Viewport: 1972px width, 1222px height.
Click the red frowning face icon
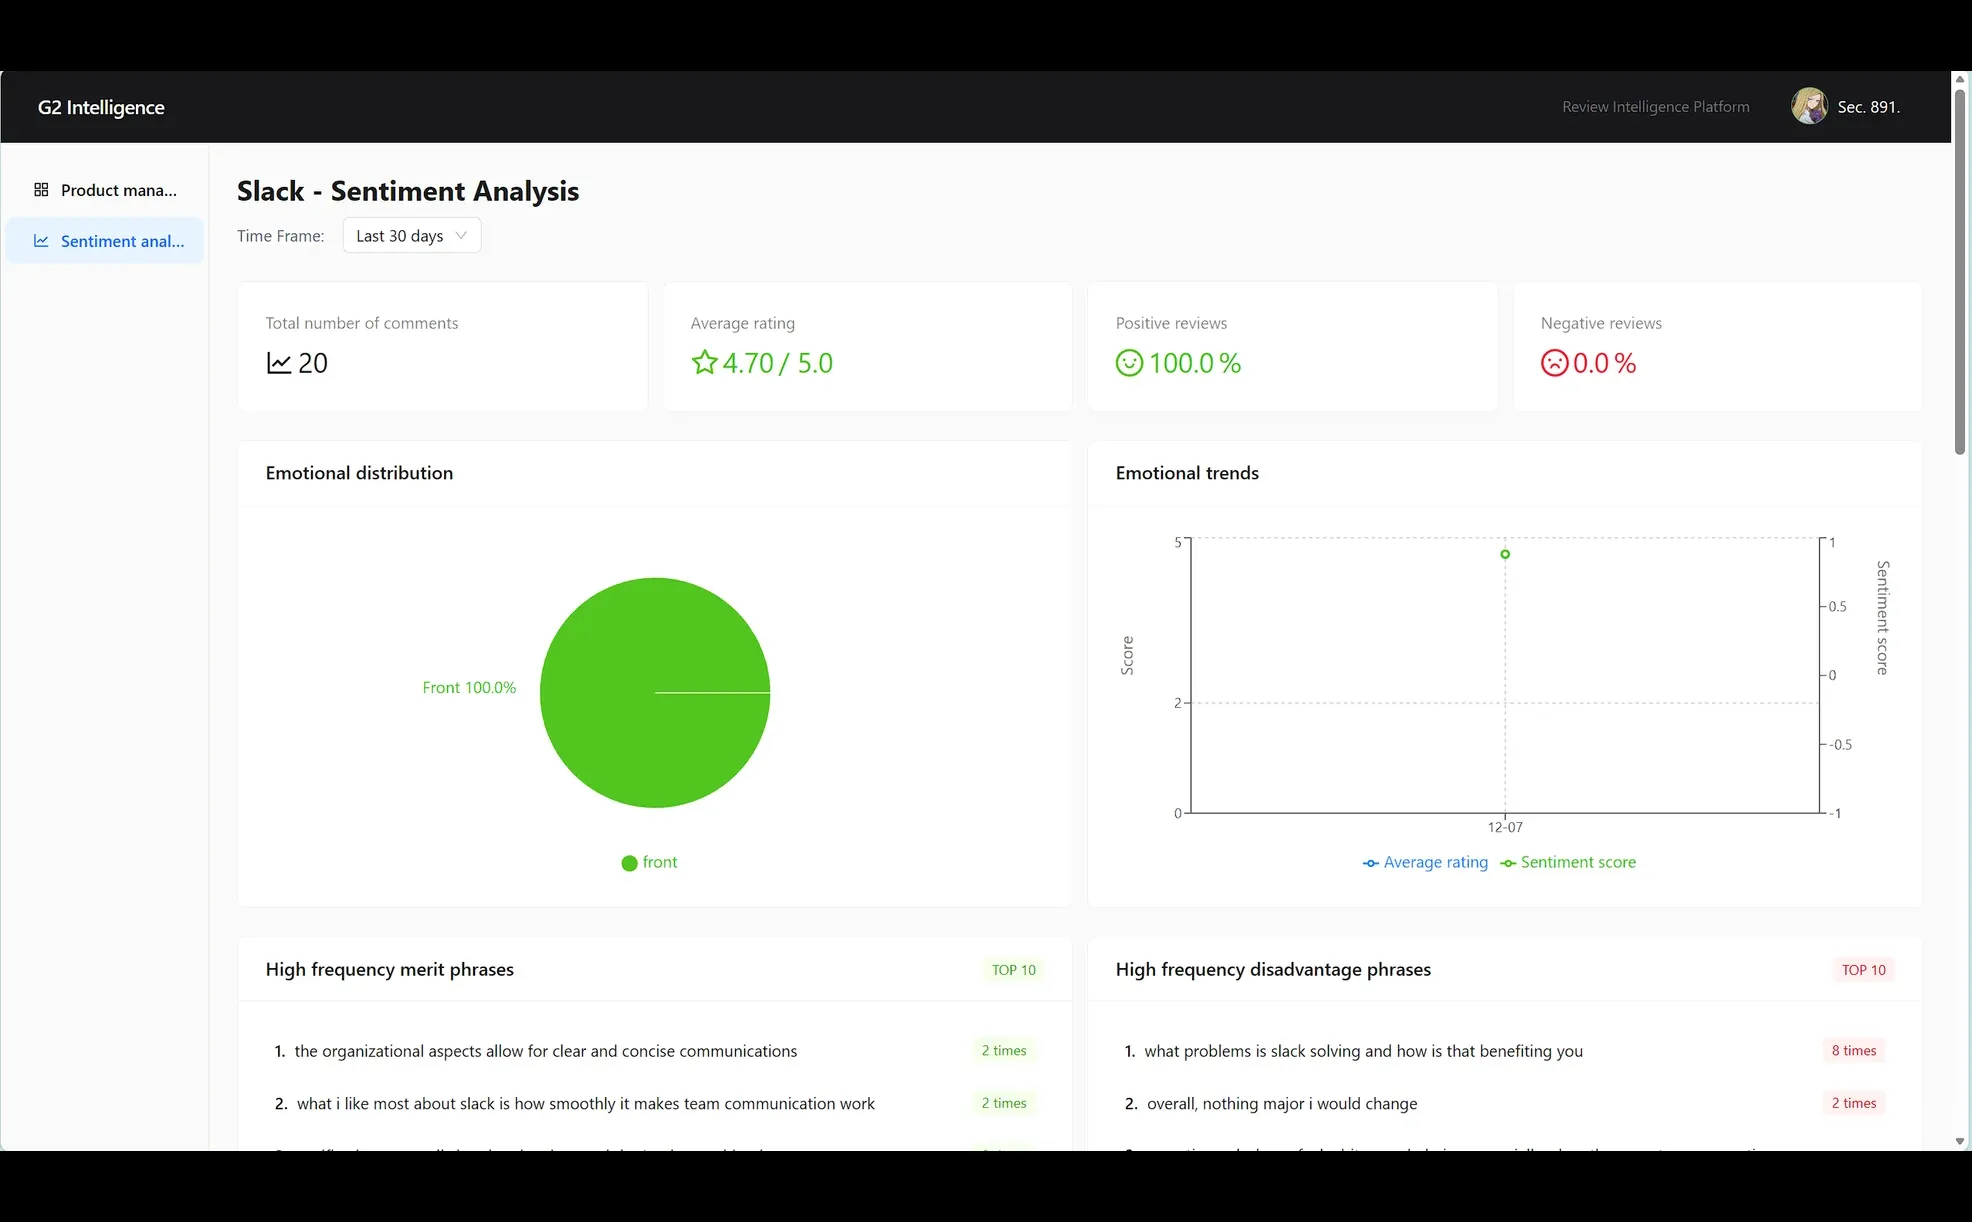point(1554,363)
